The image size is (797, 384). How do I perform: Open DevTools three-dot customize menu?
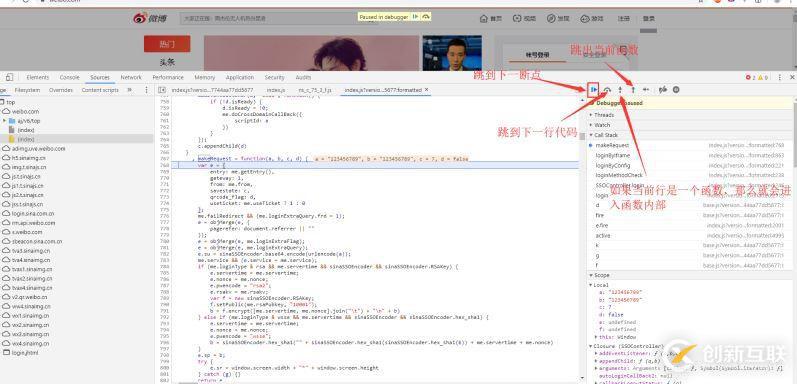pyautogui.click(x=779, y=77)
